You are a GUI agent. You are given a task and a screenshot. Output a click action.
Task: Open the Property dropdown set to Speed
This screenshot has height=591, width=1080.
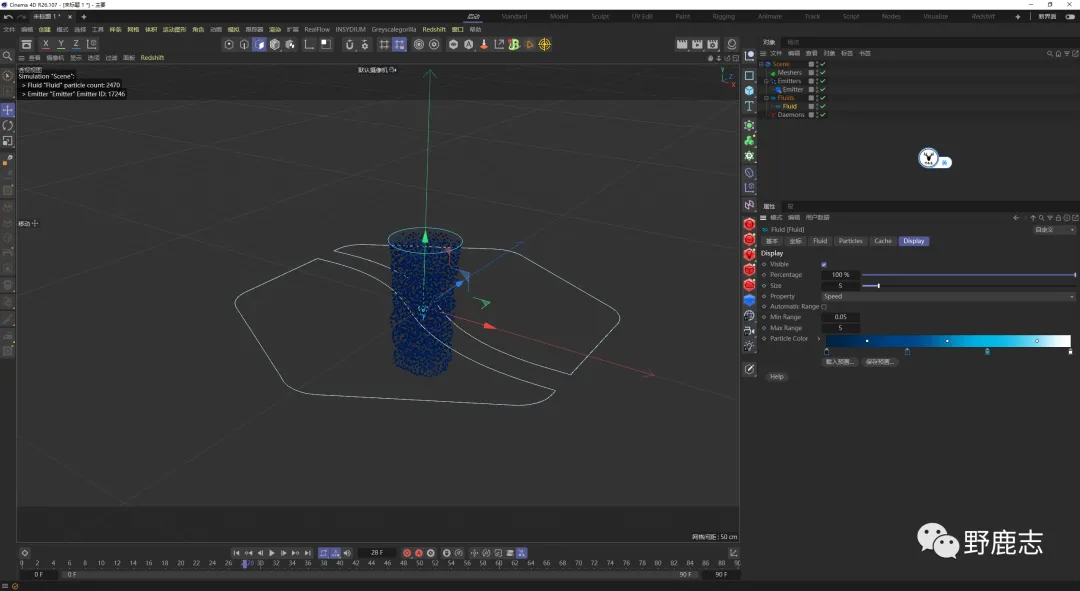click(948, 296)
